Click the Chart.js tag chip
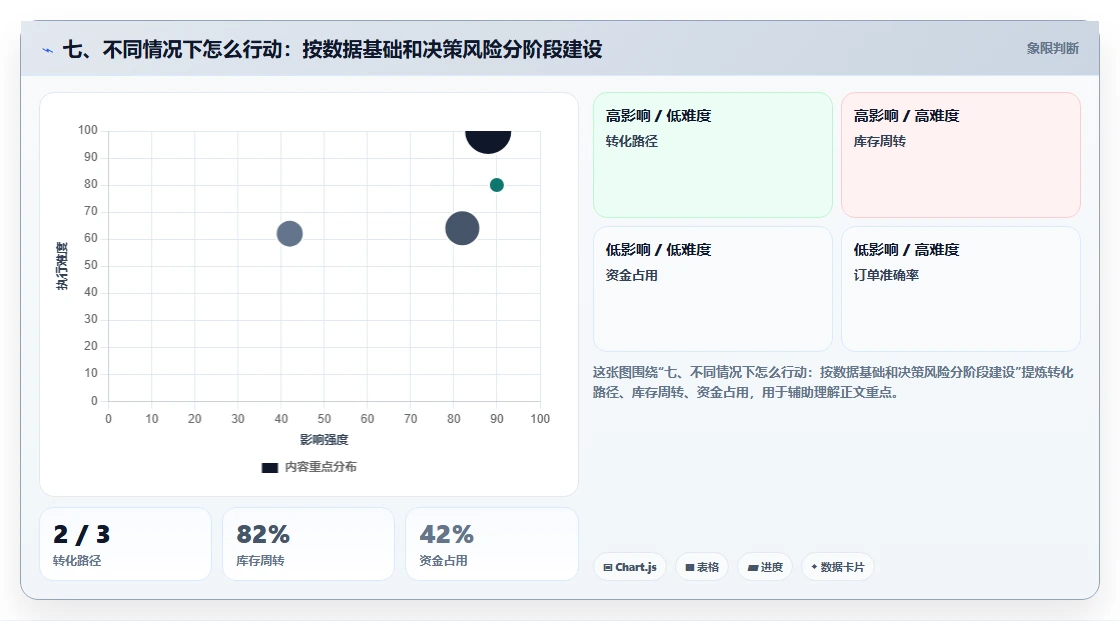This screenshot has width=1120, height=621. click(x=630, y=567)
